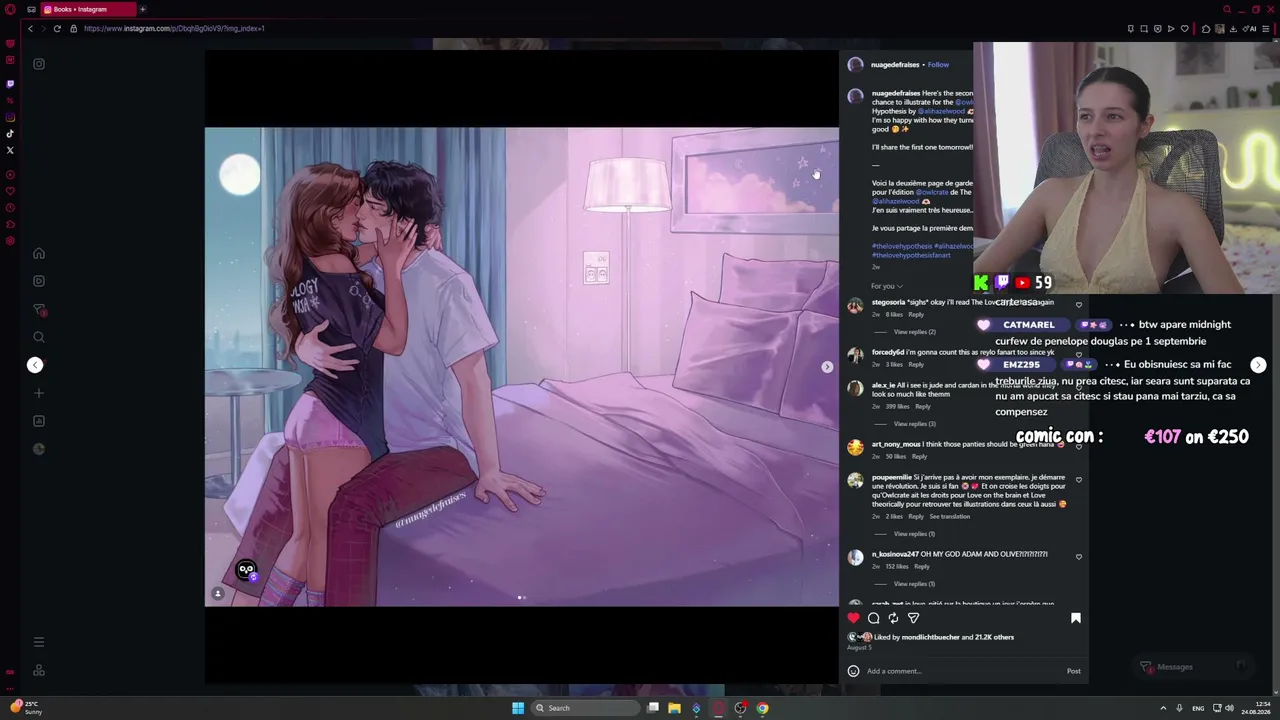Open Google Chrome from the taskbar

pos(762,708)
